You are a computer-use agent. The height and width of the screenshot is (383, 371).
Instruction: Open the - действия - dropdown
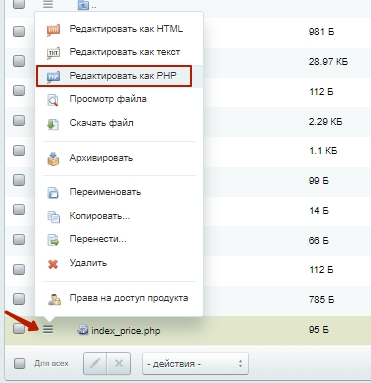click(195, 364)
